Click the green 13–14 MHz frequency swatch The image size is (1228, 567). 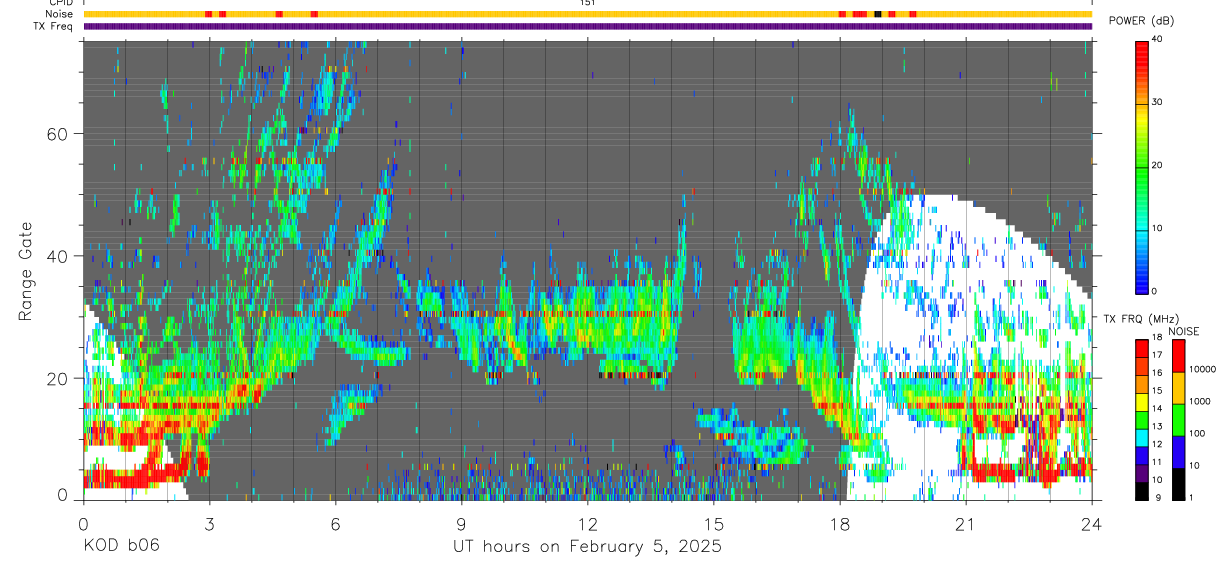click(x=1142, y=418)
